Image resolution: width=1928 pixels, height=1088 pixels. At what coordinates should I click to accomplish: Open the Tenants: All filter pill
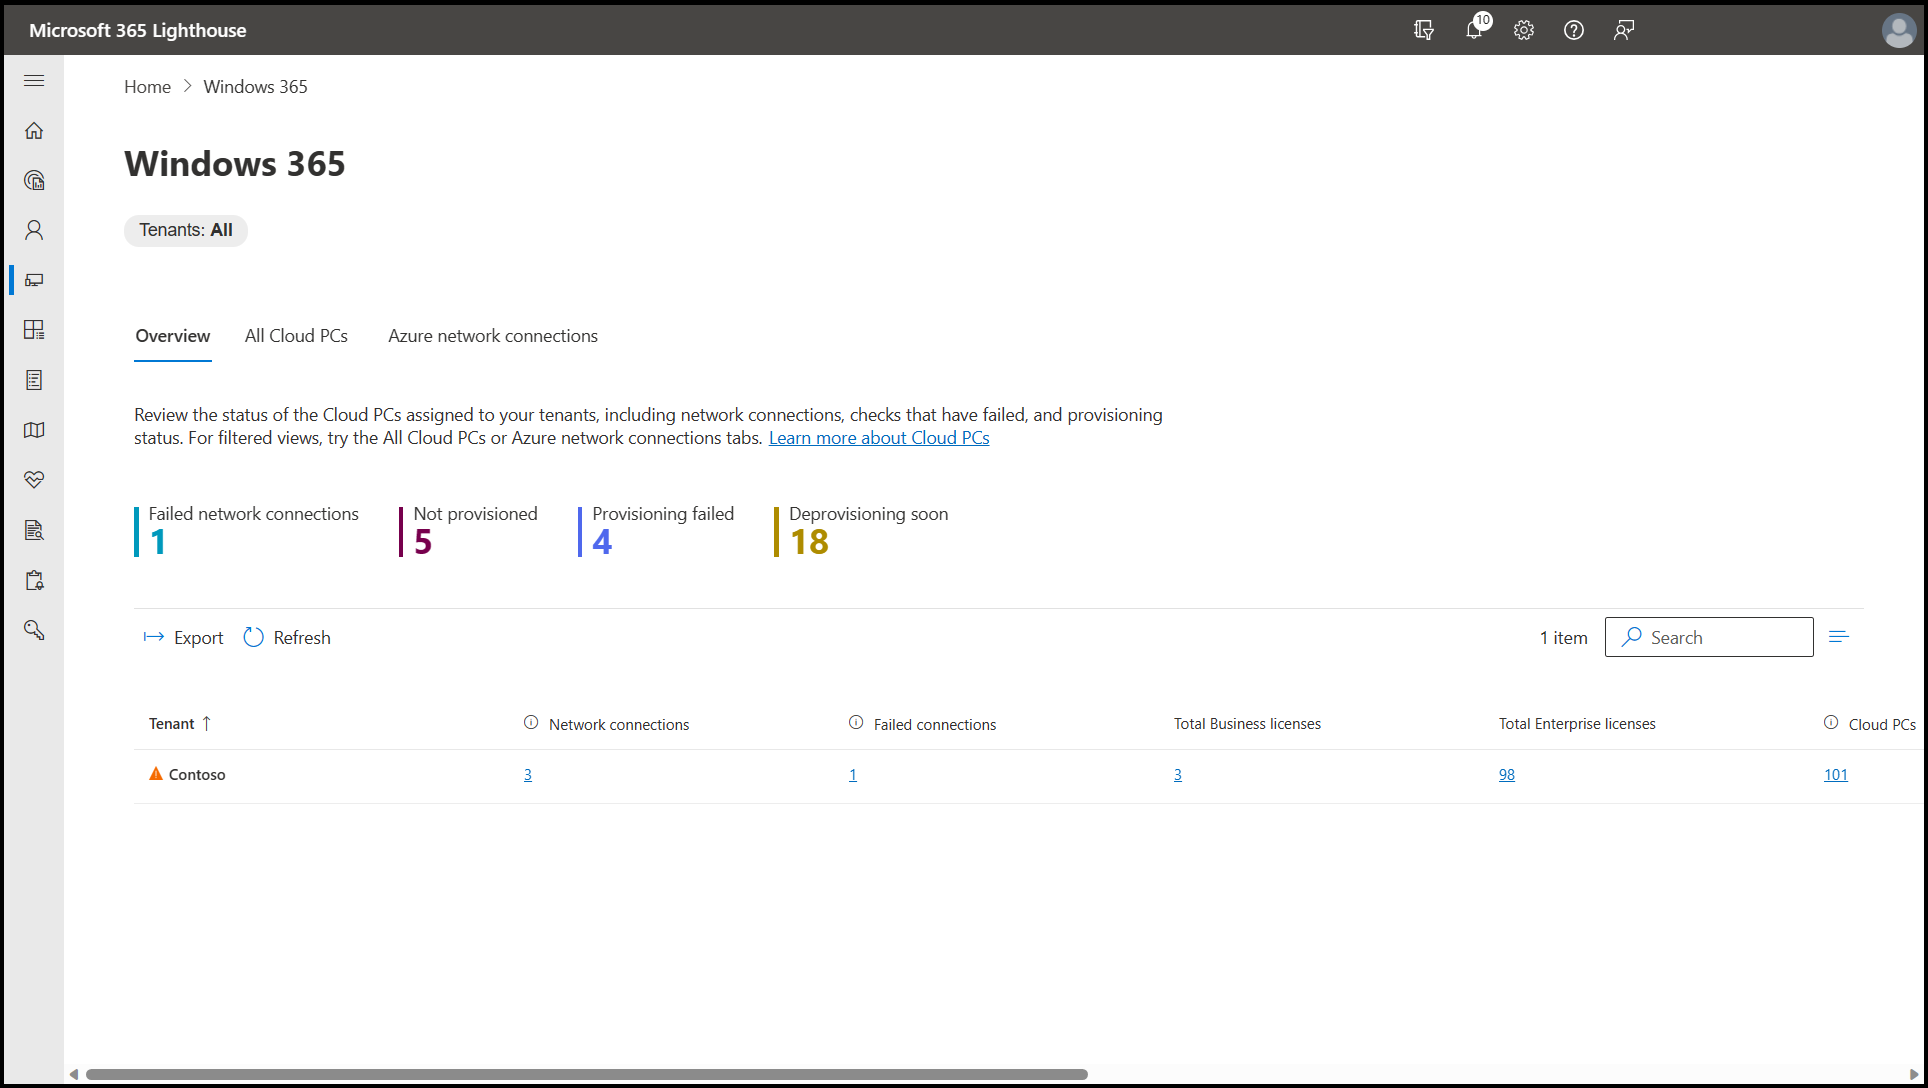pos(186,230)
